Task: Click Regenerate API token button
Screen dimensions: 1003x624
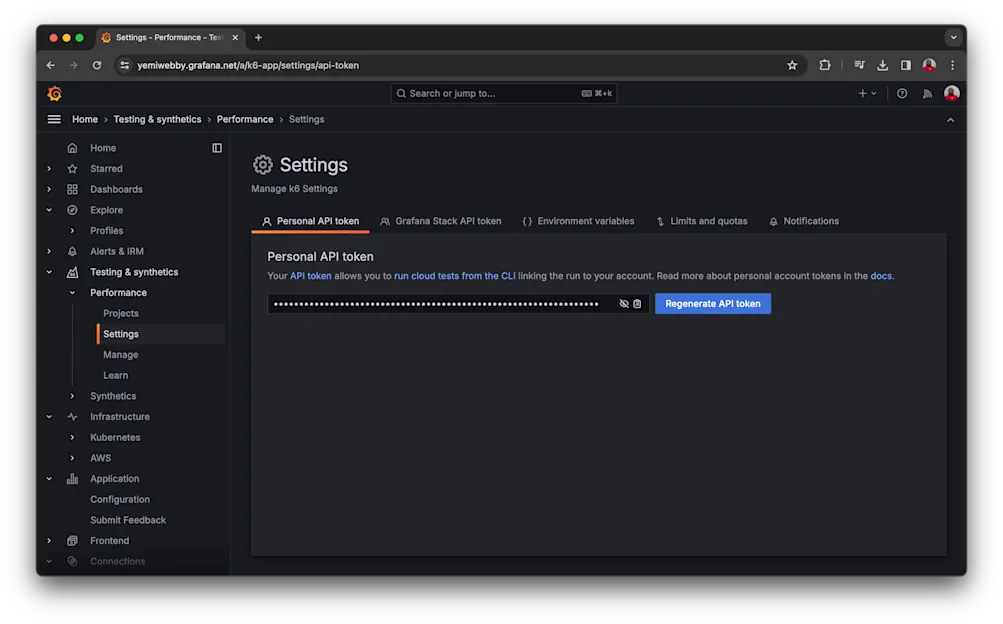Action: 713,304
